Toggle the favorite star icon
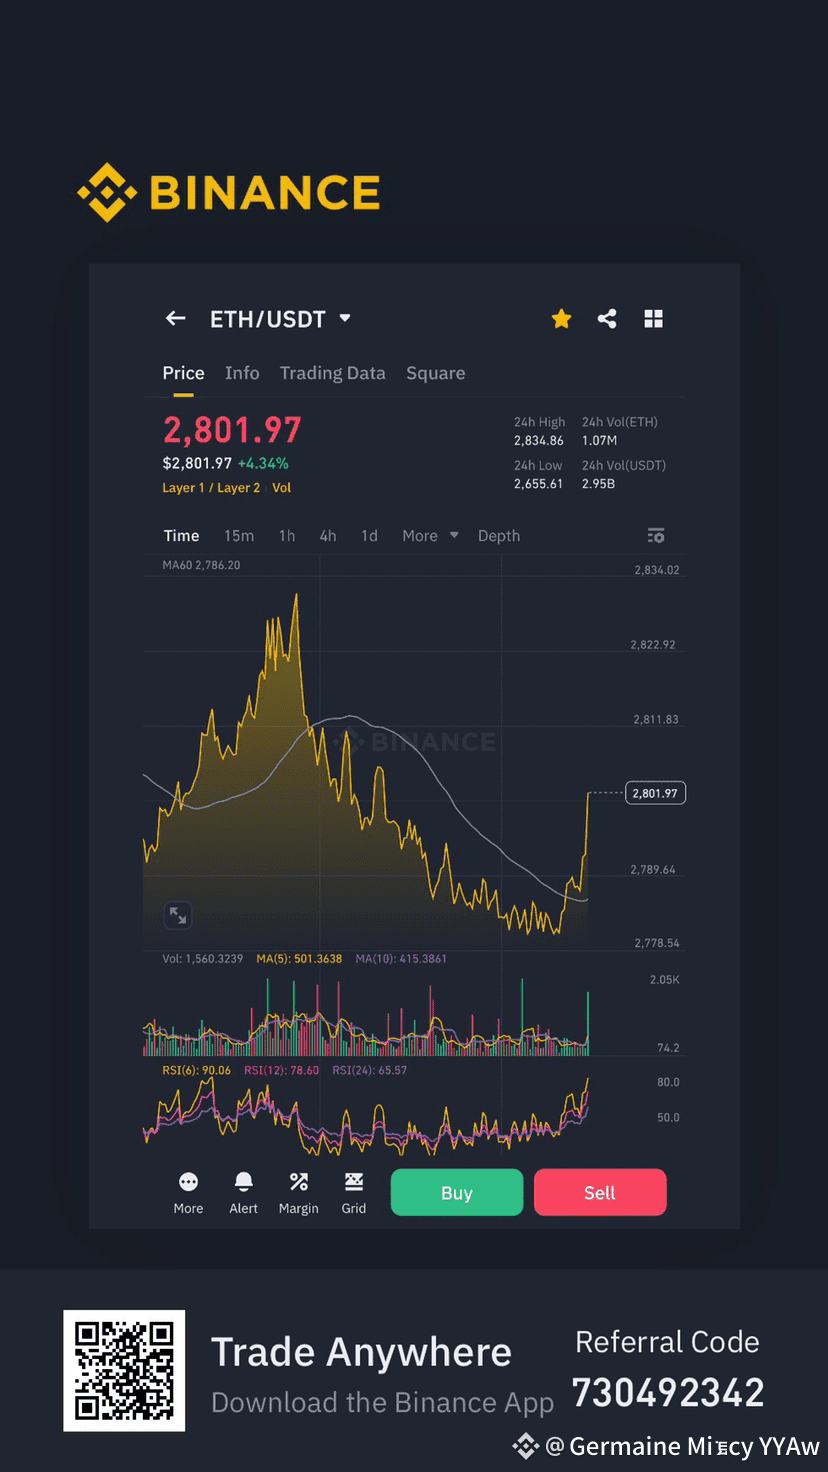 [x=561, y=318]
